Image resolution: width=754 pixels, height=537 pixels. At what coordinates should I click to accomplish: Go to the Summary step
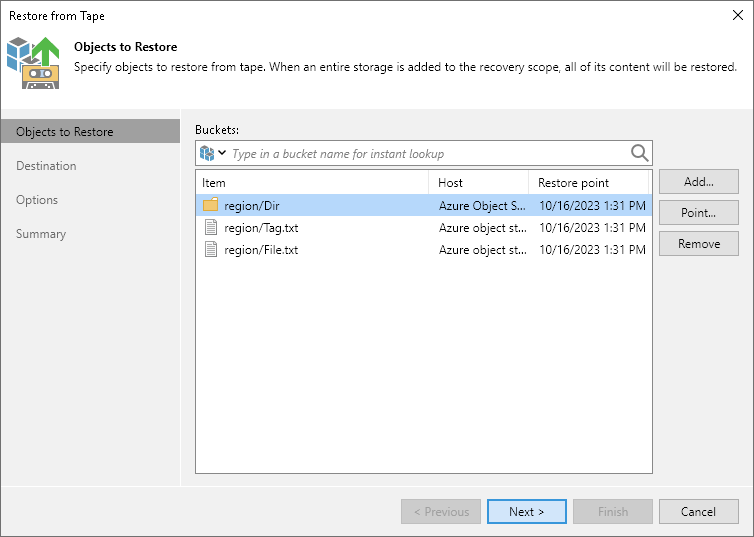click(41, 234)
